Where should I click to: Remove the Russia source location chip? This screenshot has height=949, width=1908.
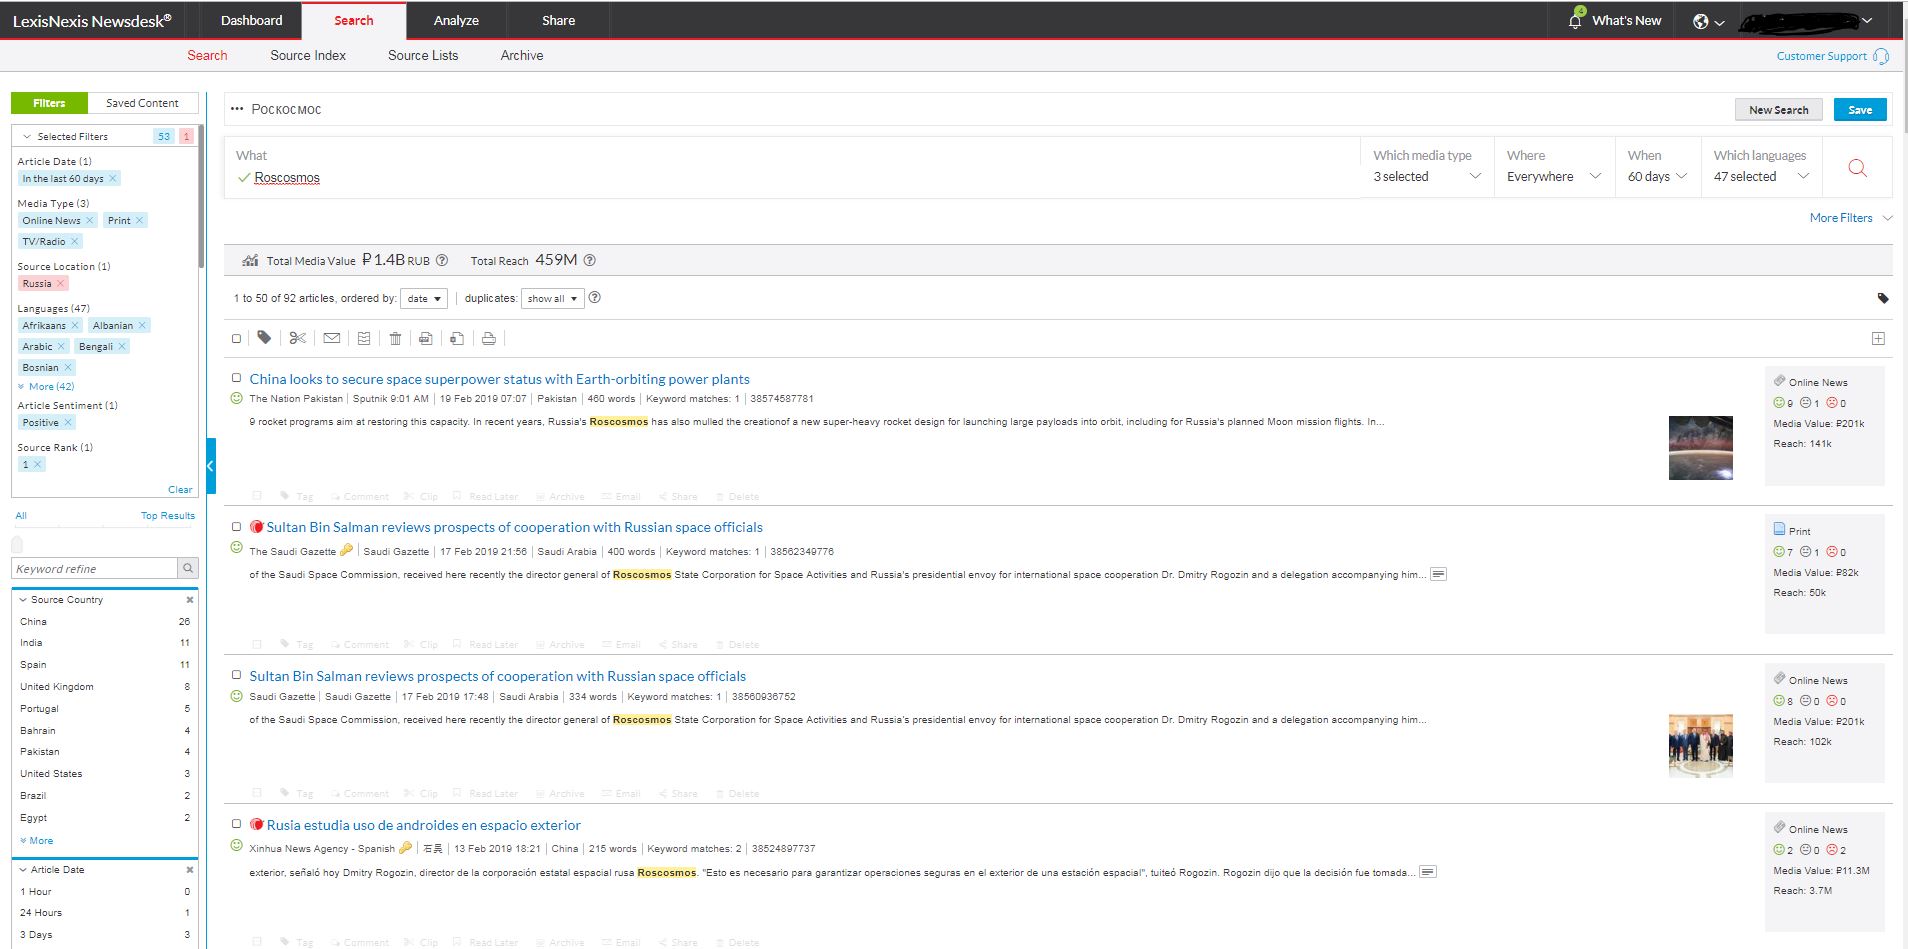pos(61,283)
